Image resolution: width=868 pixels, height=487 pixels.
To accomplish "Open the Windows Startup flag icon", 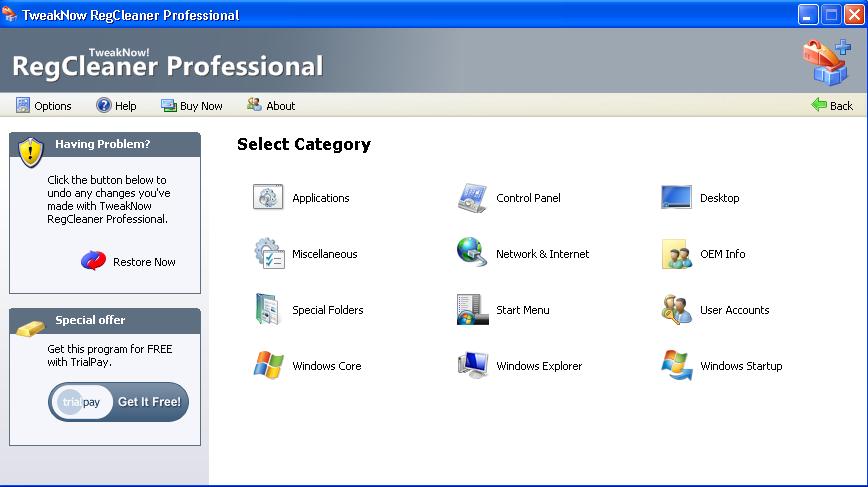I will [x=676, y=365].
